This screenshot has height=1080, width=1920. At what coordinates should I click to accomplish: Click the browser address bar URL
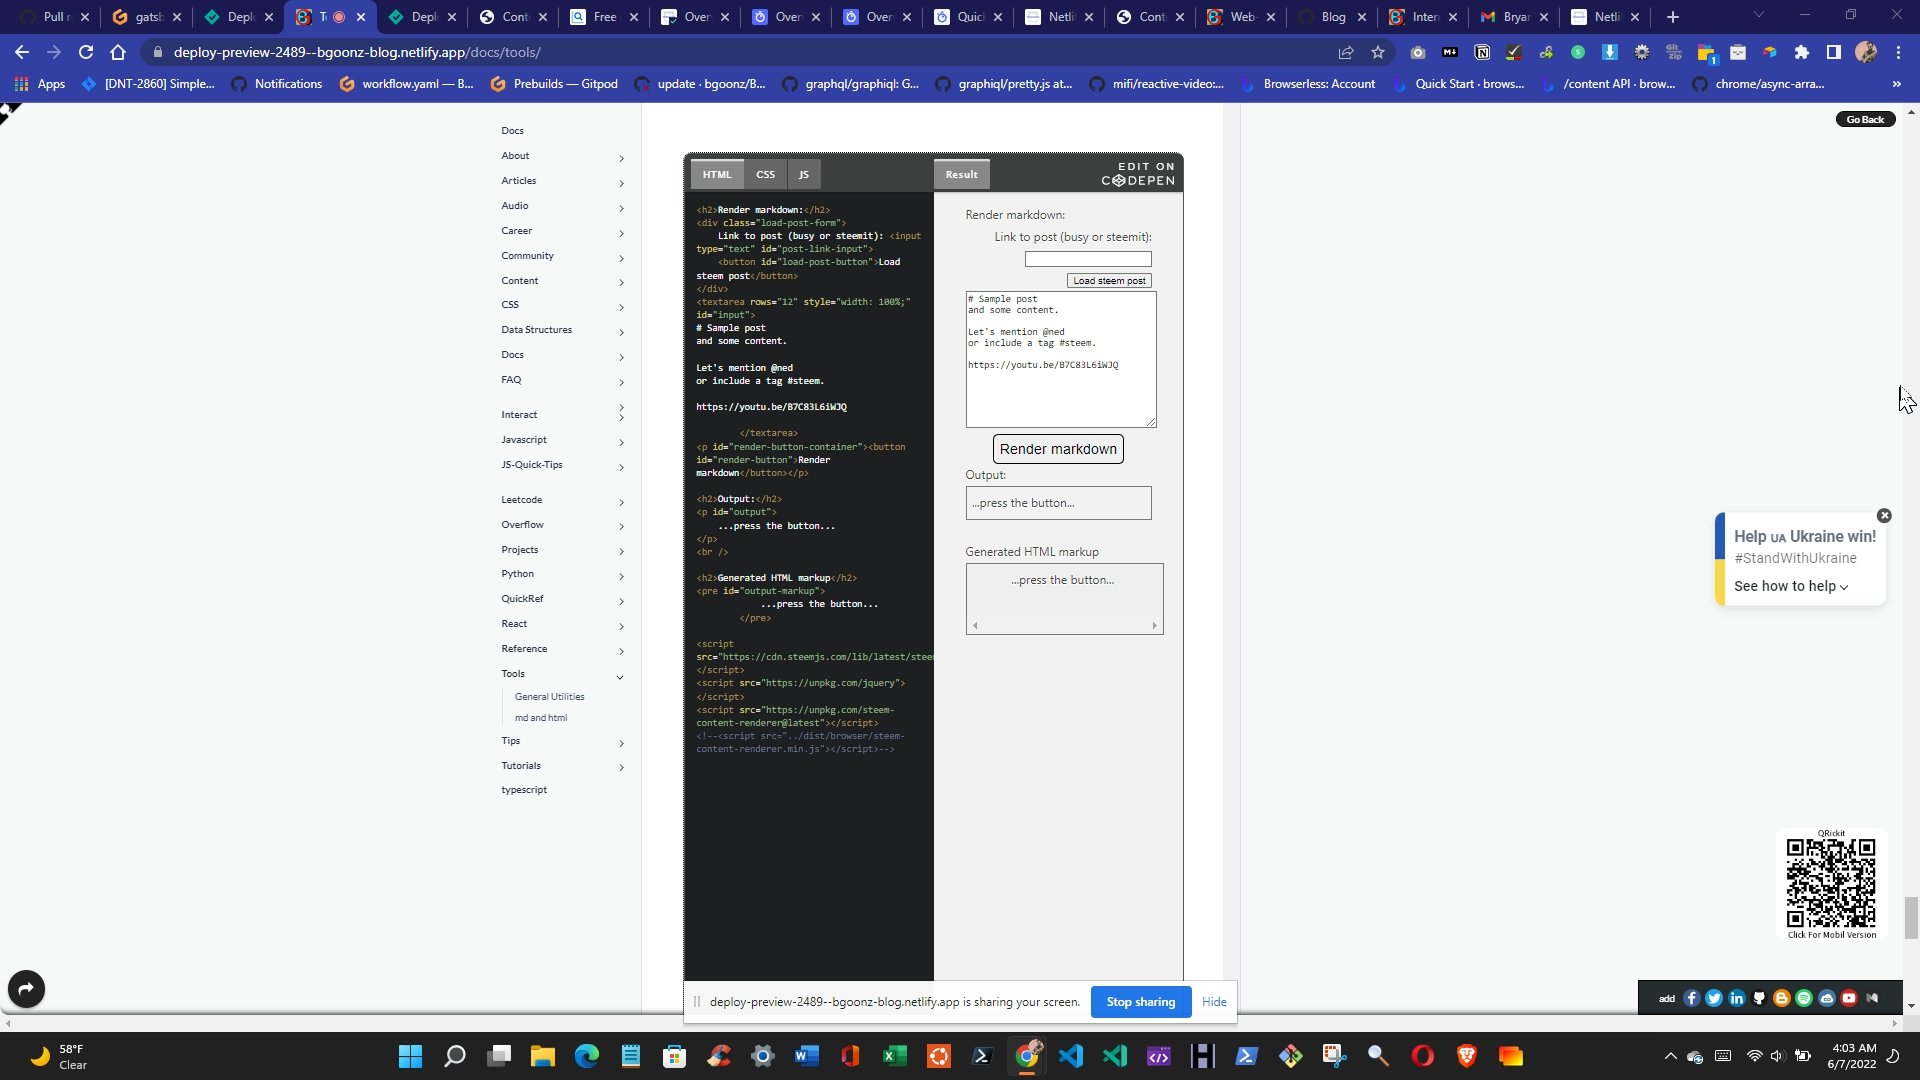click(357, 52)
